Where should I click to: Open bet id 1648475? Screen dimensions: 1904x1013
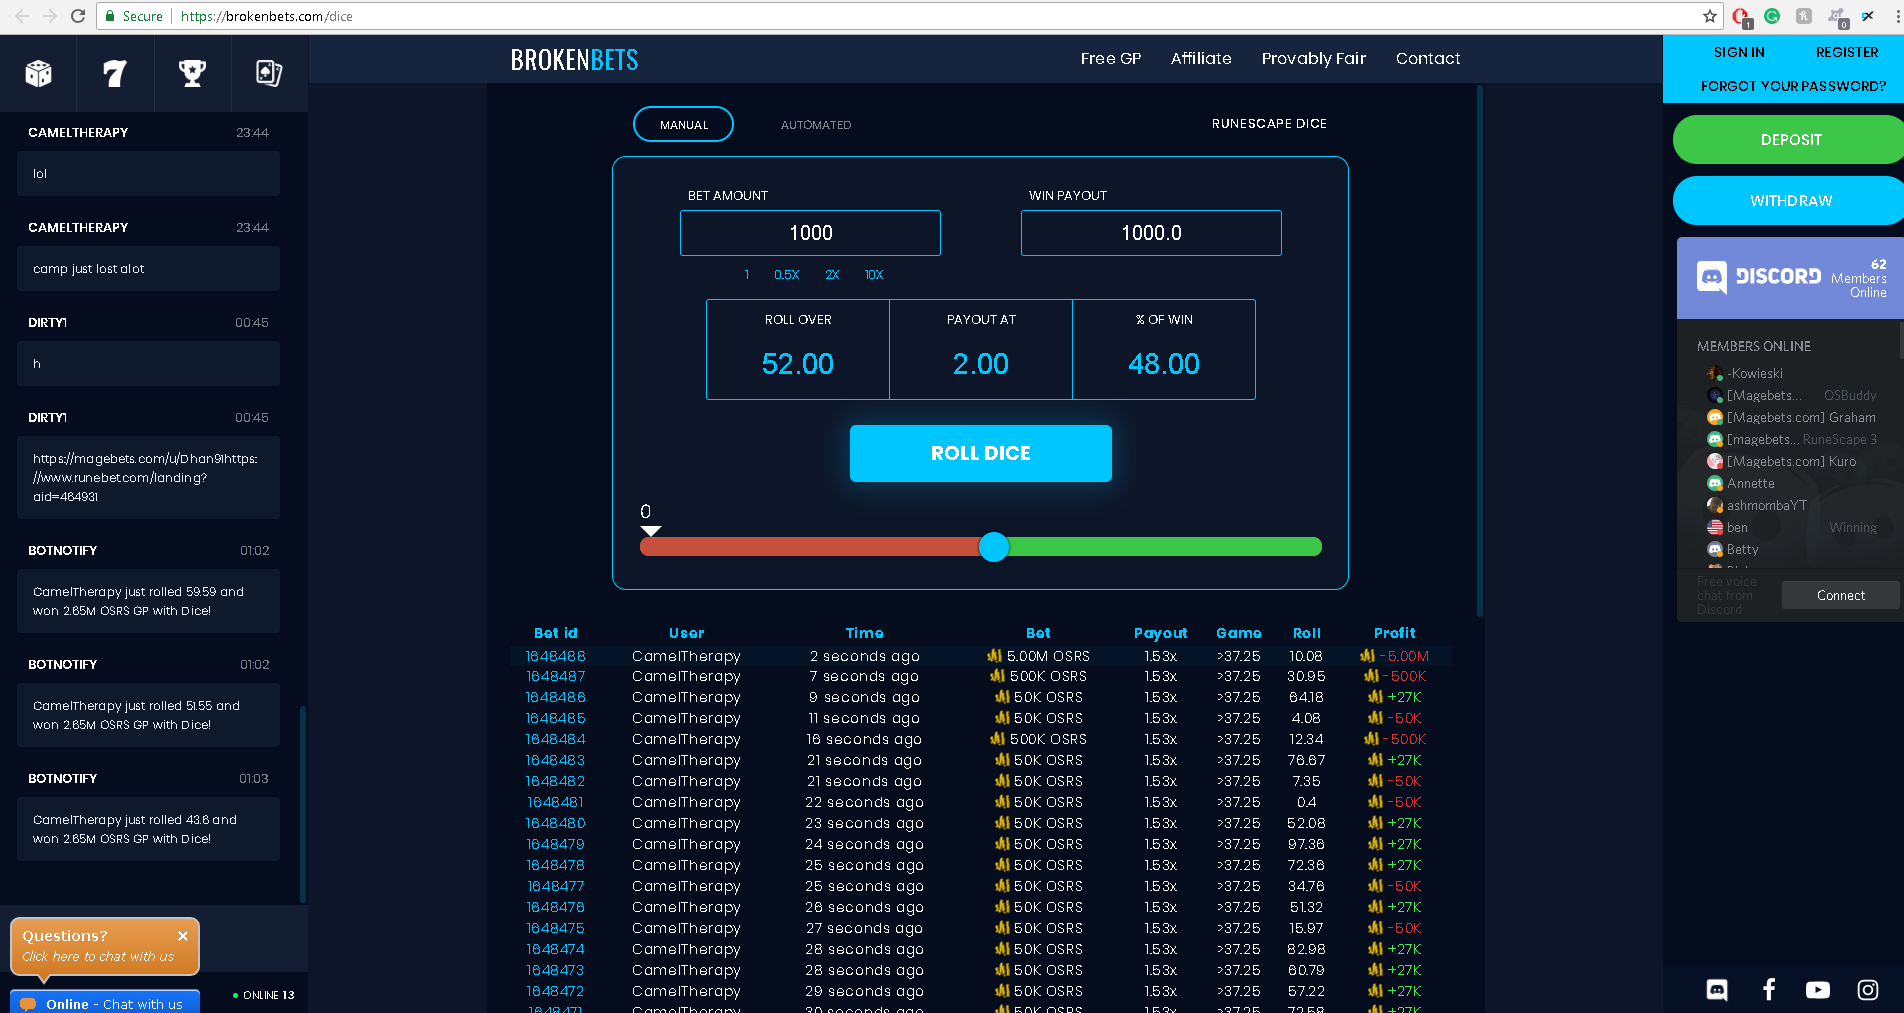(556, 929)
